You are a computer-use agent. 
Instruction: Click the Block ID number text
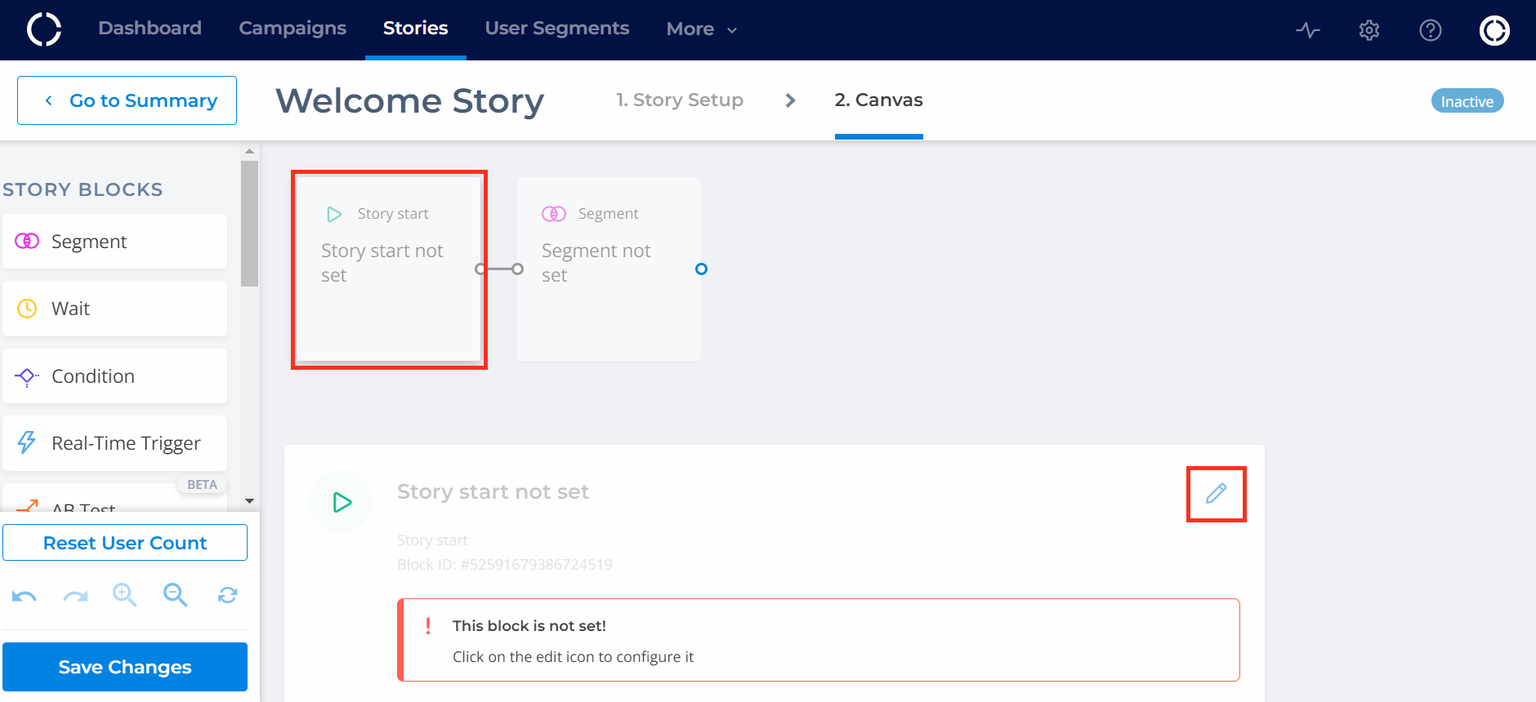click(505, 564)
